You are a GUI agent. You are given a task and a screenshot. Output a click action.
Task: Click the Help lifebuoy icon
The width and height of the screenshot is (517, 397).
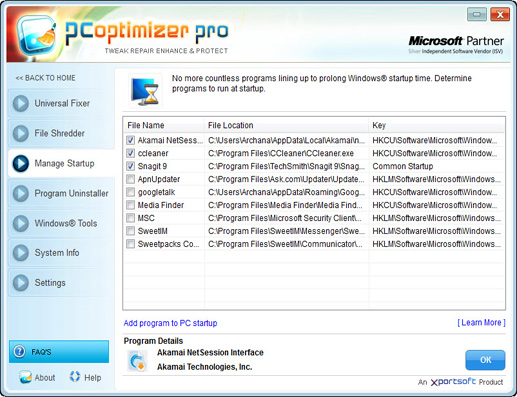tap(75, 377)
